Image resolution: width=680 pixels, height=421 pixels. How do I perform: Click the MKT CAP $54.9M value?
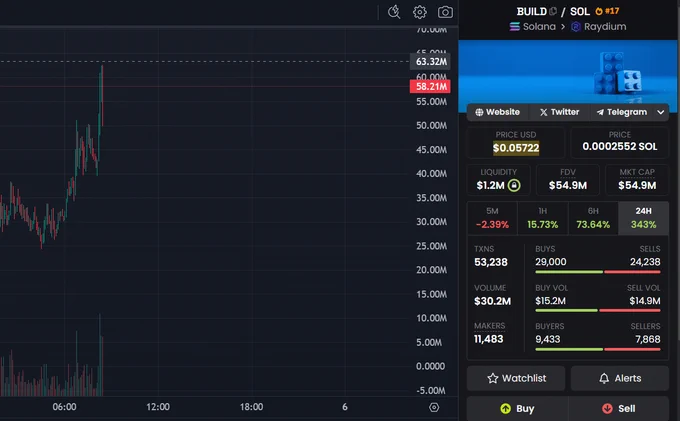637,186
